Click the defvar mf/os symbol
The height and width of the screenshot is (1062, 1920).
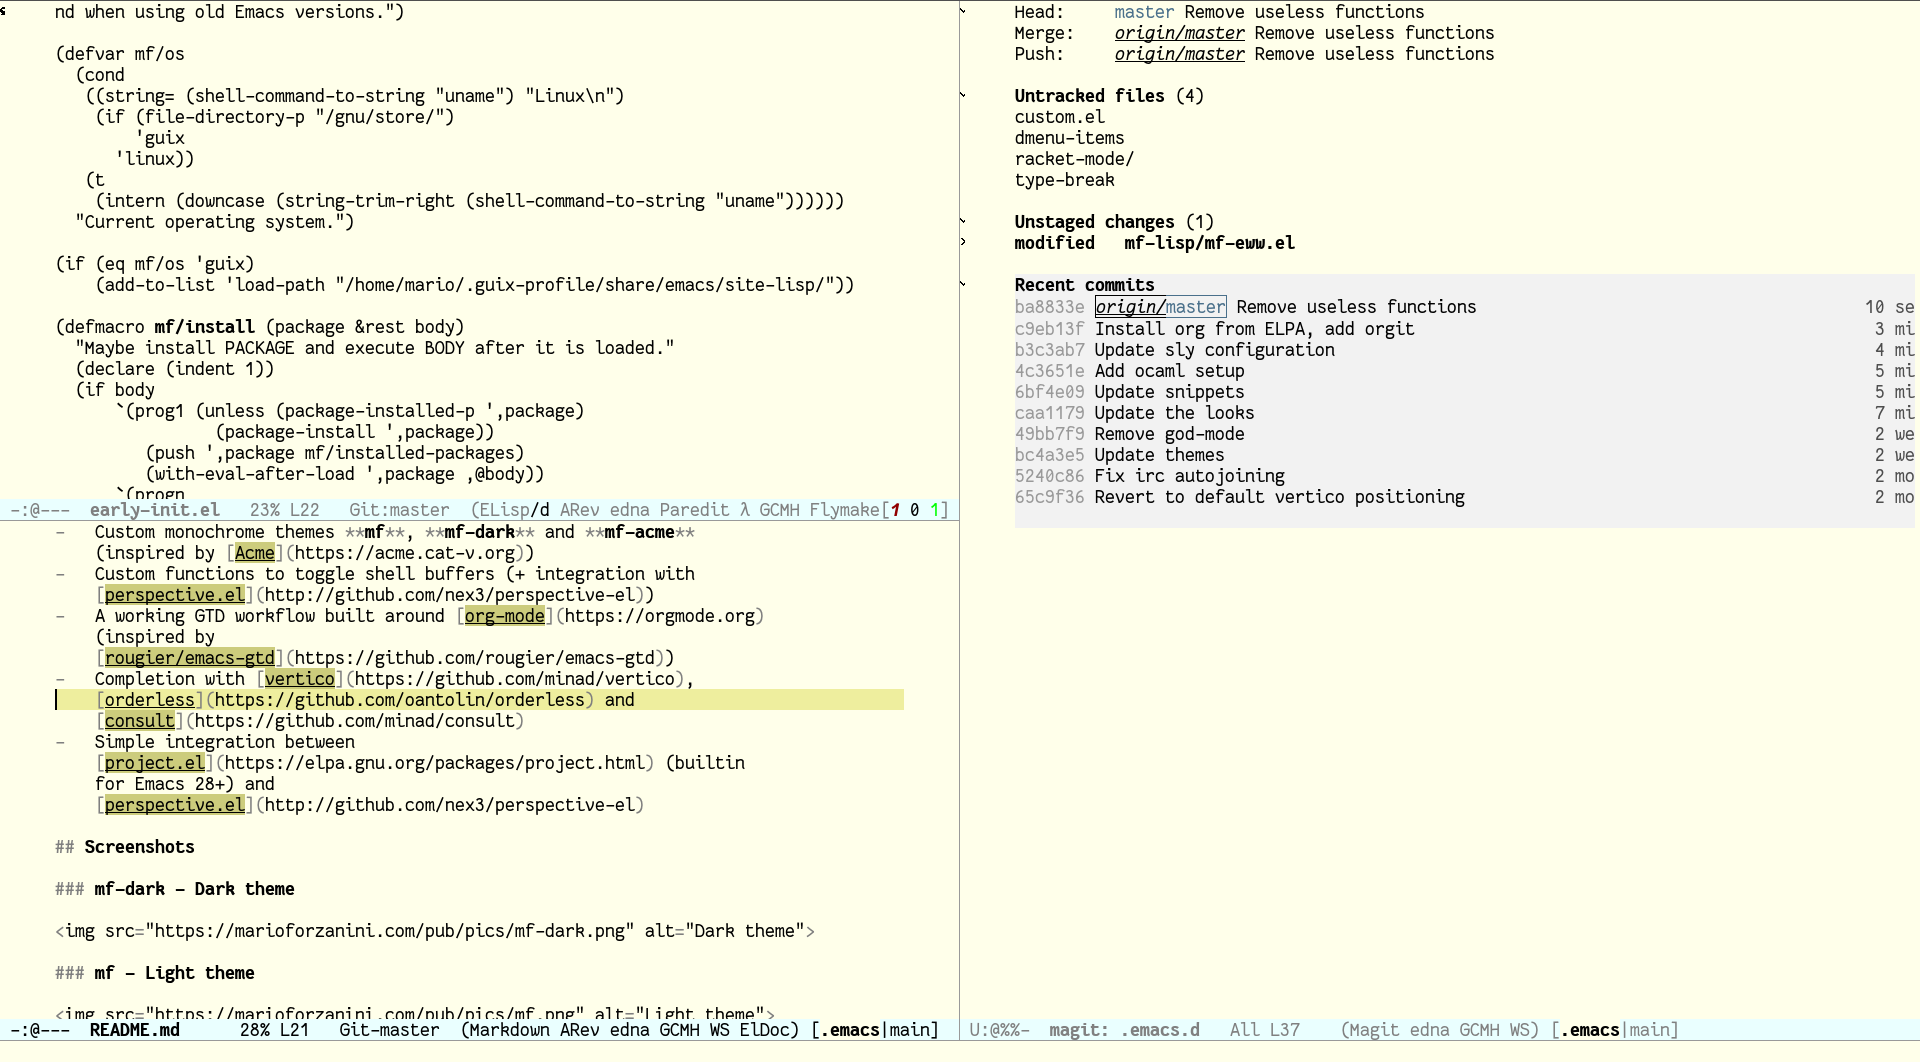[159, 54]
